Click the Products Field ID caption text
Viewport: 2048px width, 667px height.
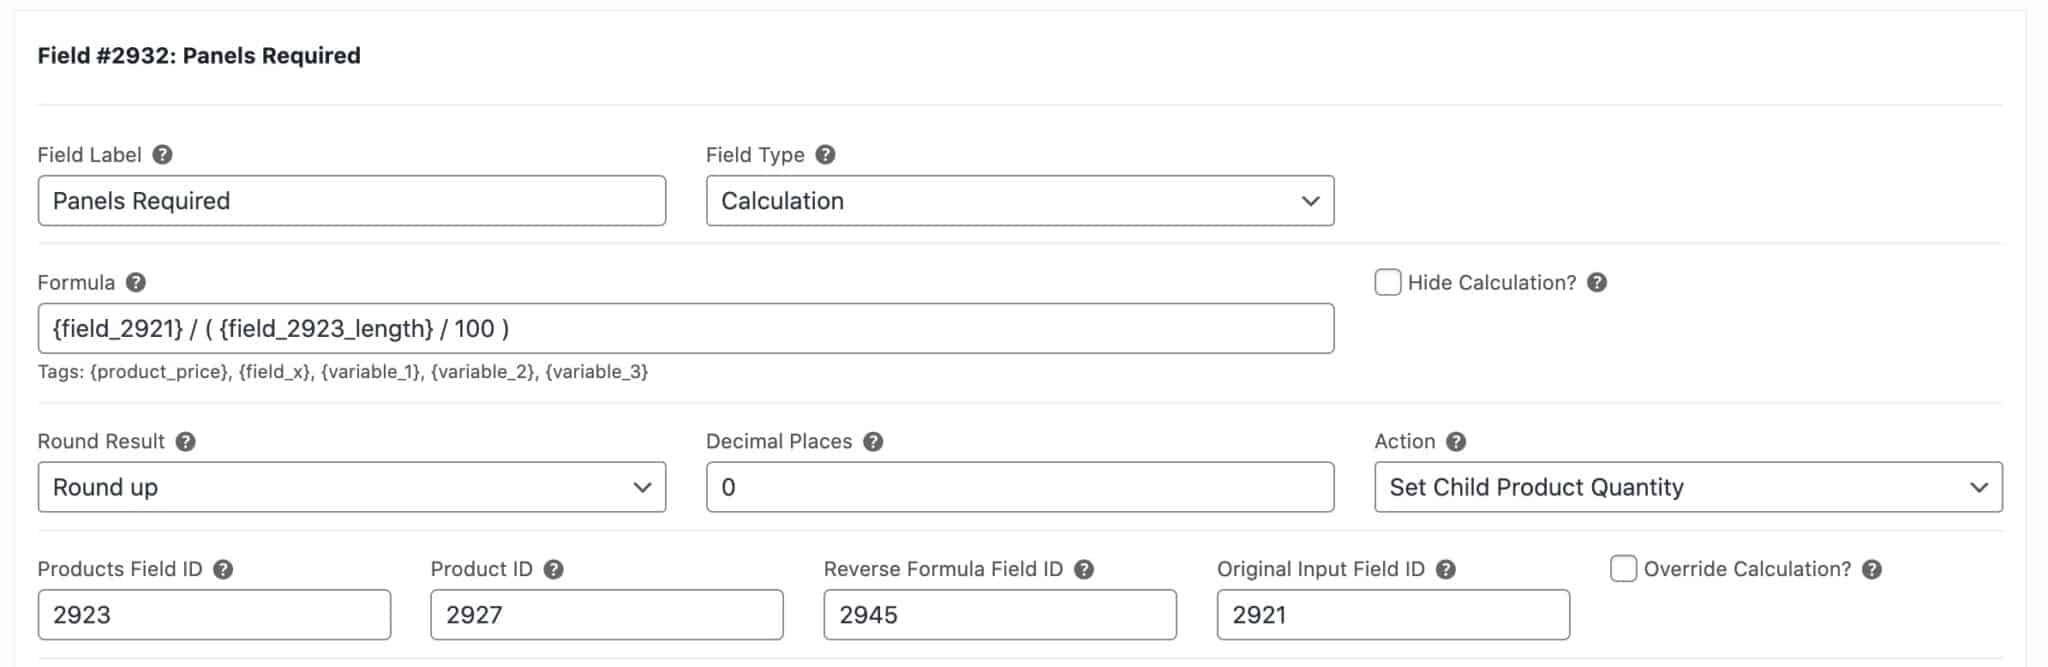(120, 569)
